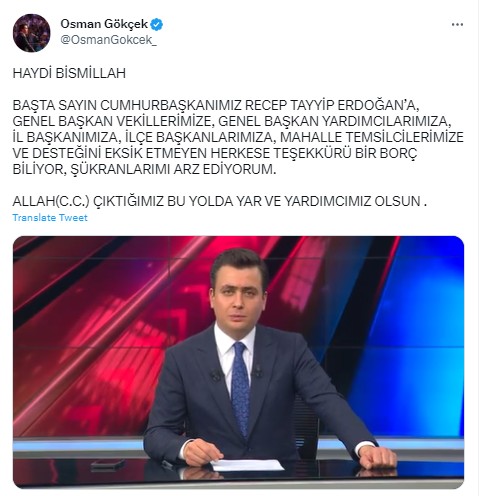Open Osman Gökçek's profile avatar
The image size is (480, 496).
coord(32,33)
